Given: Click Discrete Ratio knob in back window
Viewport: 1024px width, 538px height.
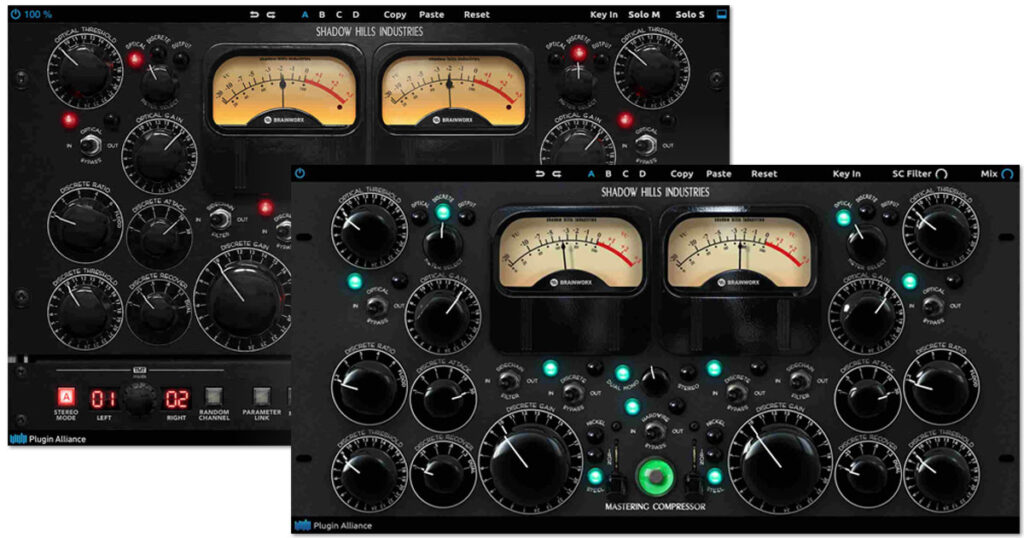Looking at the screenshot, I should pyautogui.click(x=84, y=223).
